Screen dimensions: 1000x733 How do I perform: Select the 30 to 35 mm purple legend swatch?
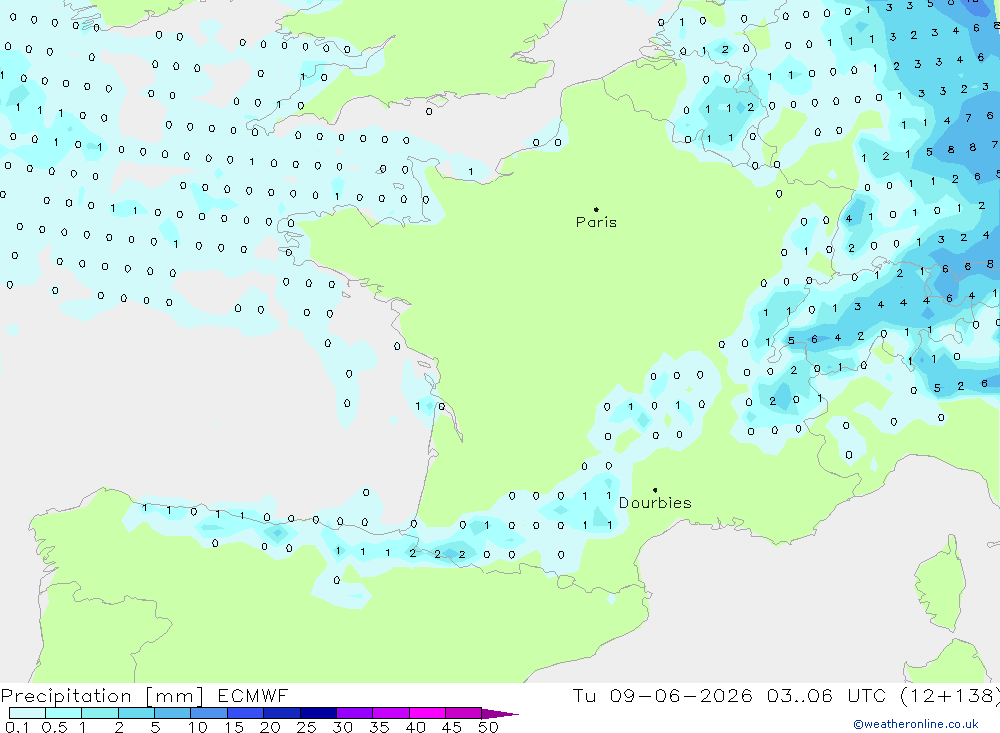tap(355, 713)
